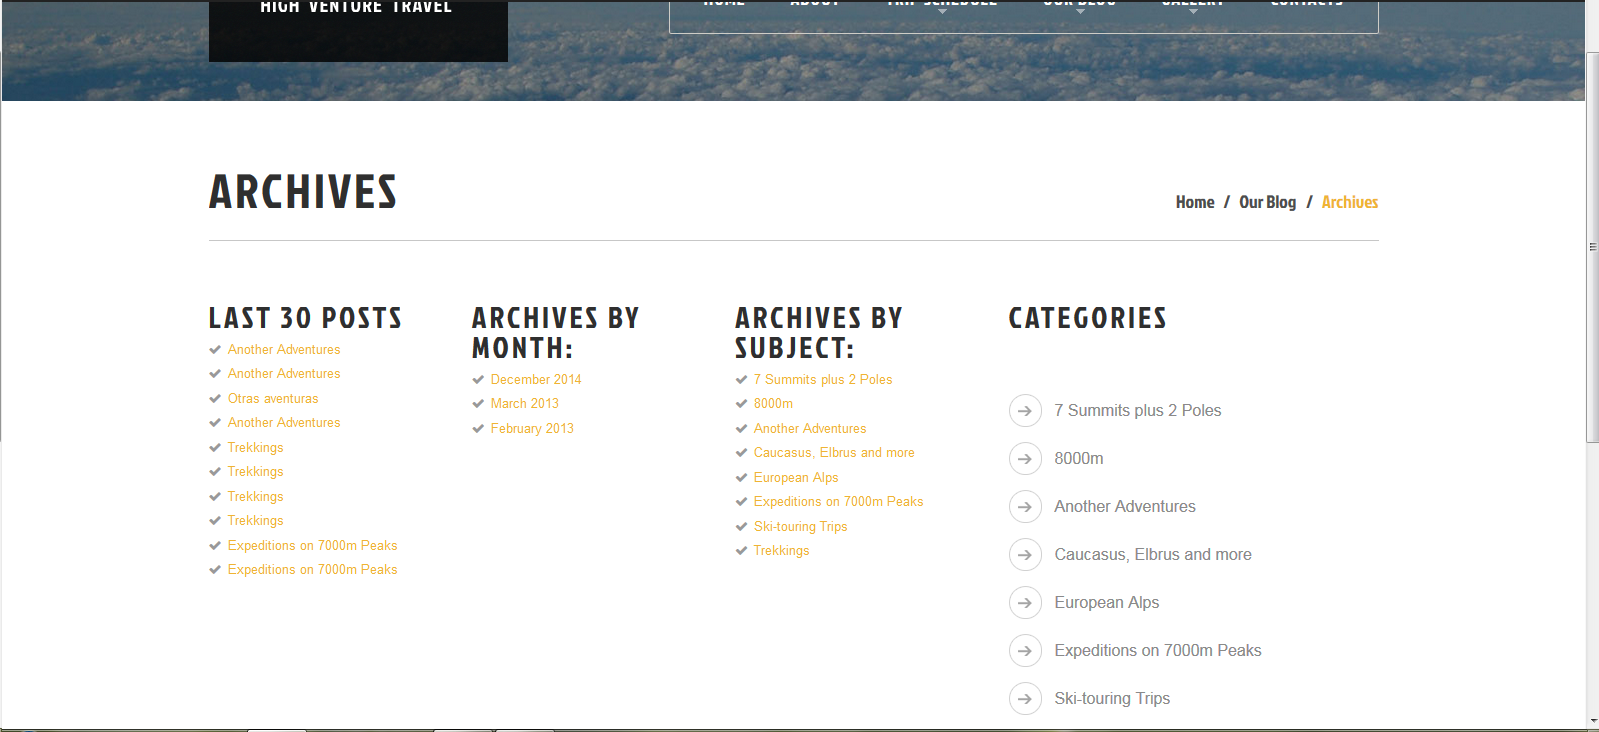This screenshot has height=732, width=1599.
Task: Click arrow icon beside Expeditions on 7000m Peaks category
Action: tap(1025, 651)
